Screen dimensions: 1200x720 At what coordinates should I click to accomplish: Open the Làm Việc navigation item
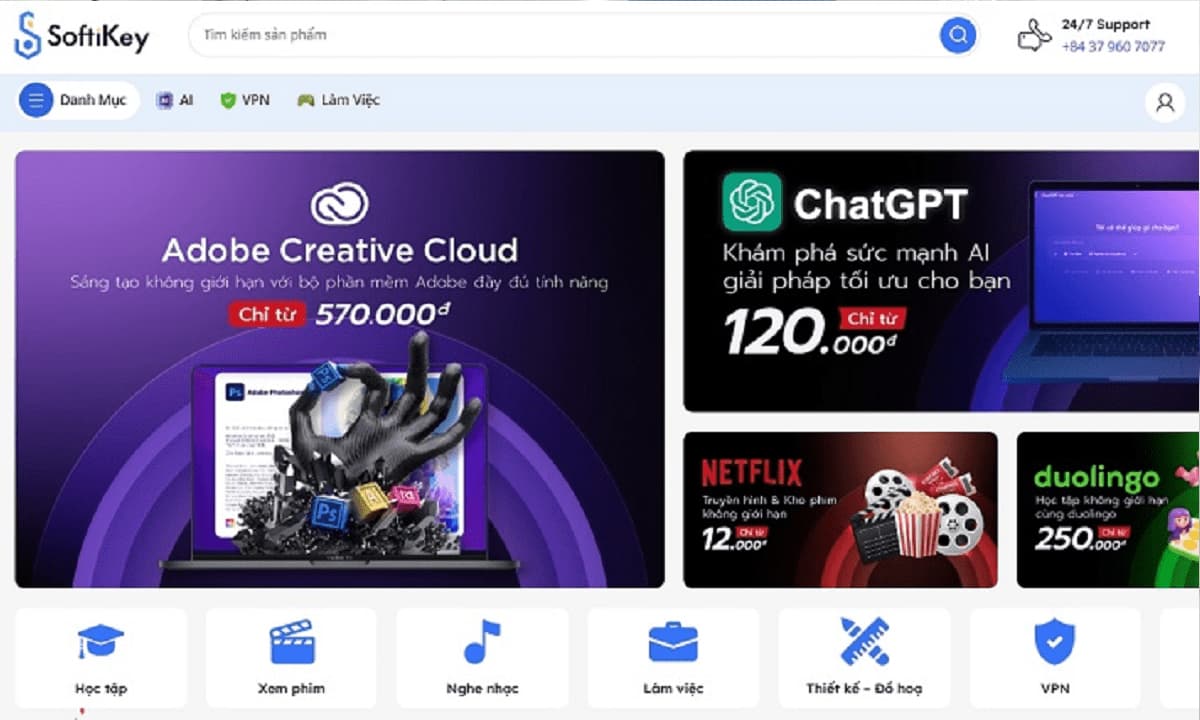(x=339, y=100)
